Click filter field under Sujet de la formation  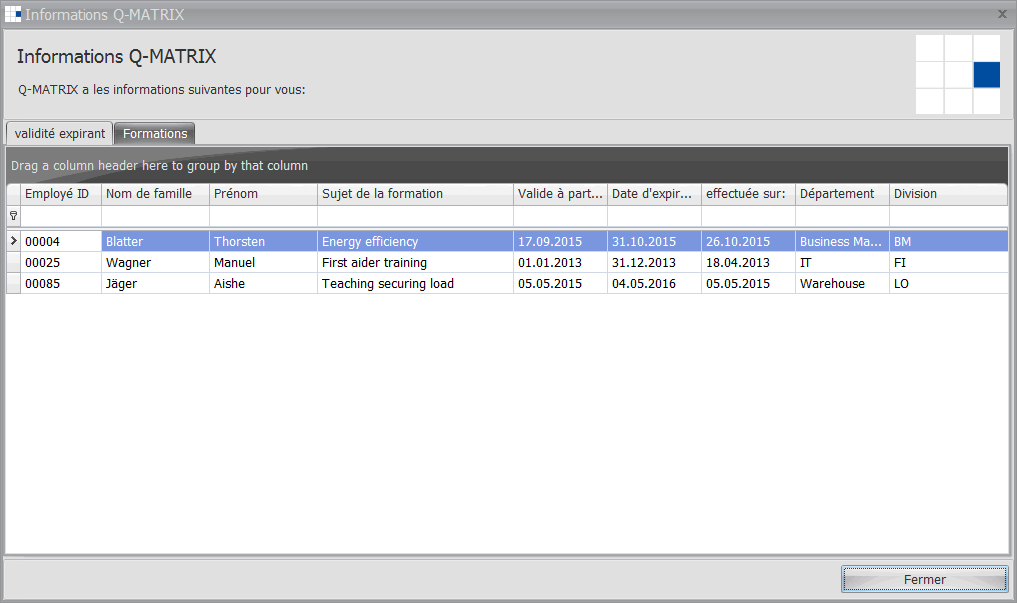(415, 216)
